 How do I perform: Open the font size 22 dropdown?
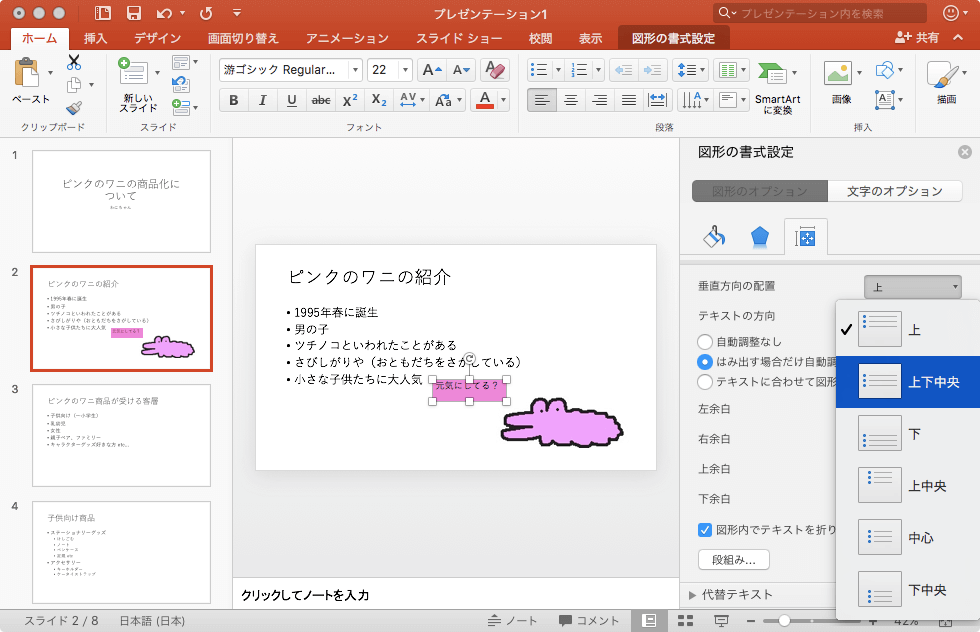405,70
